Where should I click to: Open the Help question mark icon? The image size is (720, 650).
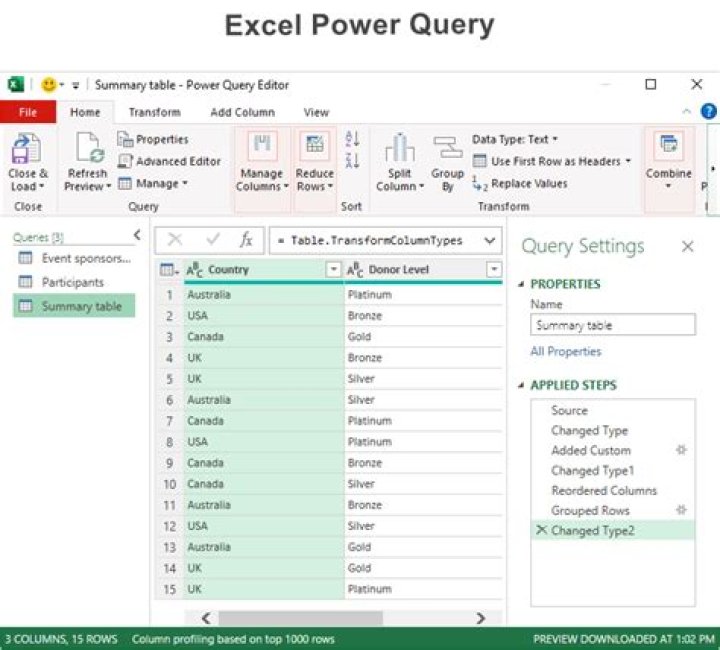pyautogui.click(x=708, y=112)
